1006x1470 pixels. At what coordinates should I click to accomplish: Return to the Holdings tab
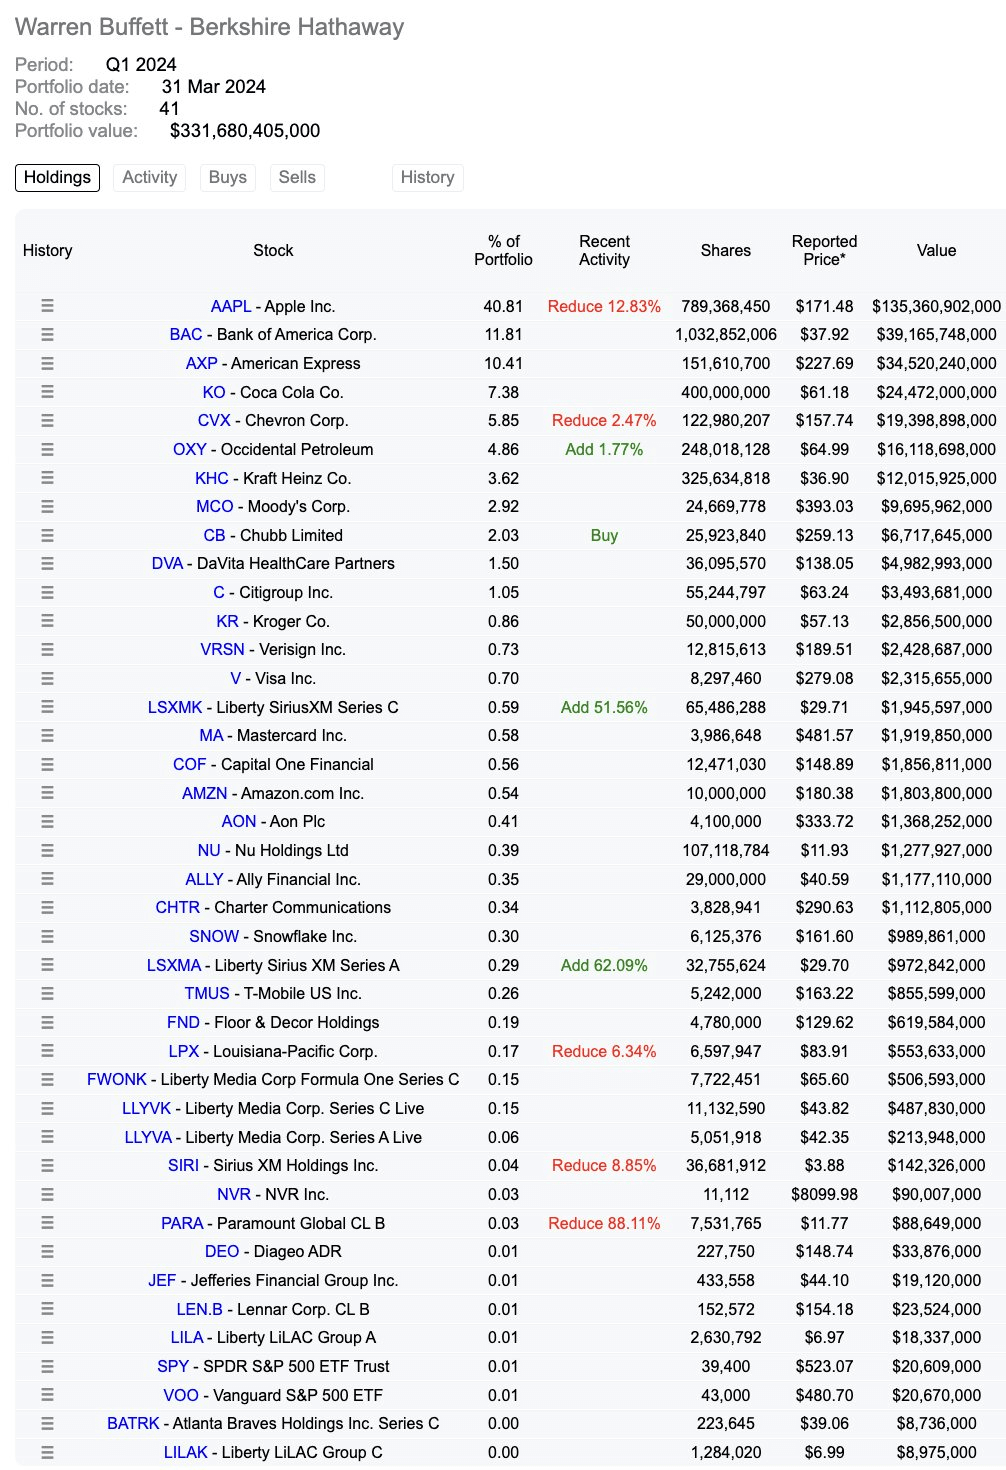click(57, 177)
